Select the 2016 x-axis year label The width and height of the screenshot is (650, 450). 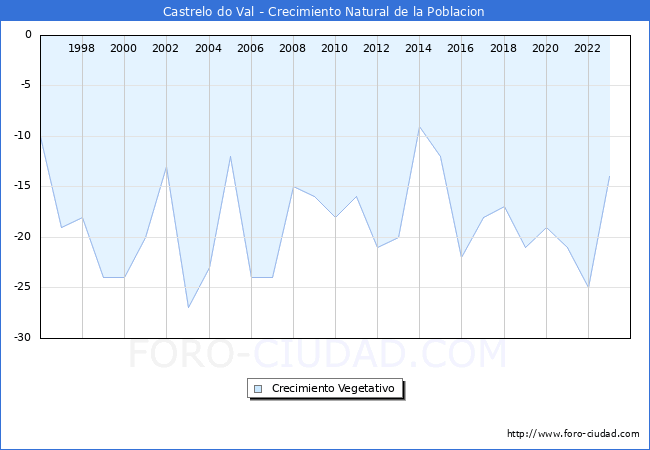click(x=461, y=48)
